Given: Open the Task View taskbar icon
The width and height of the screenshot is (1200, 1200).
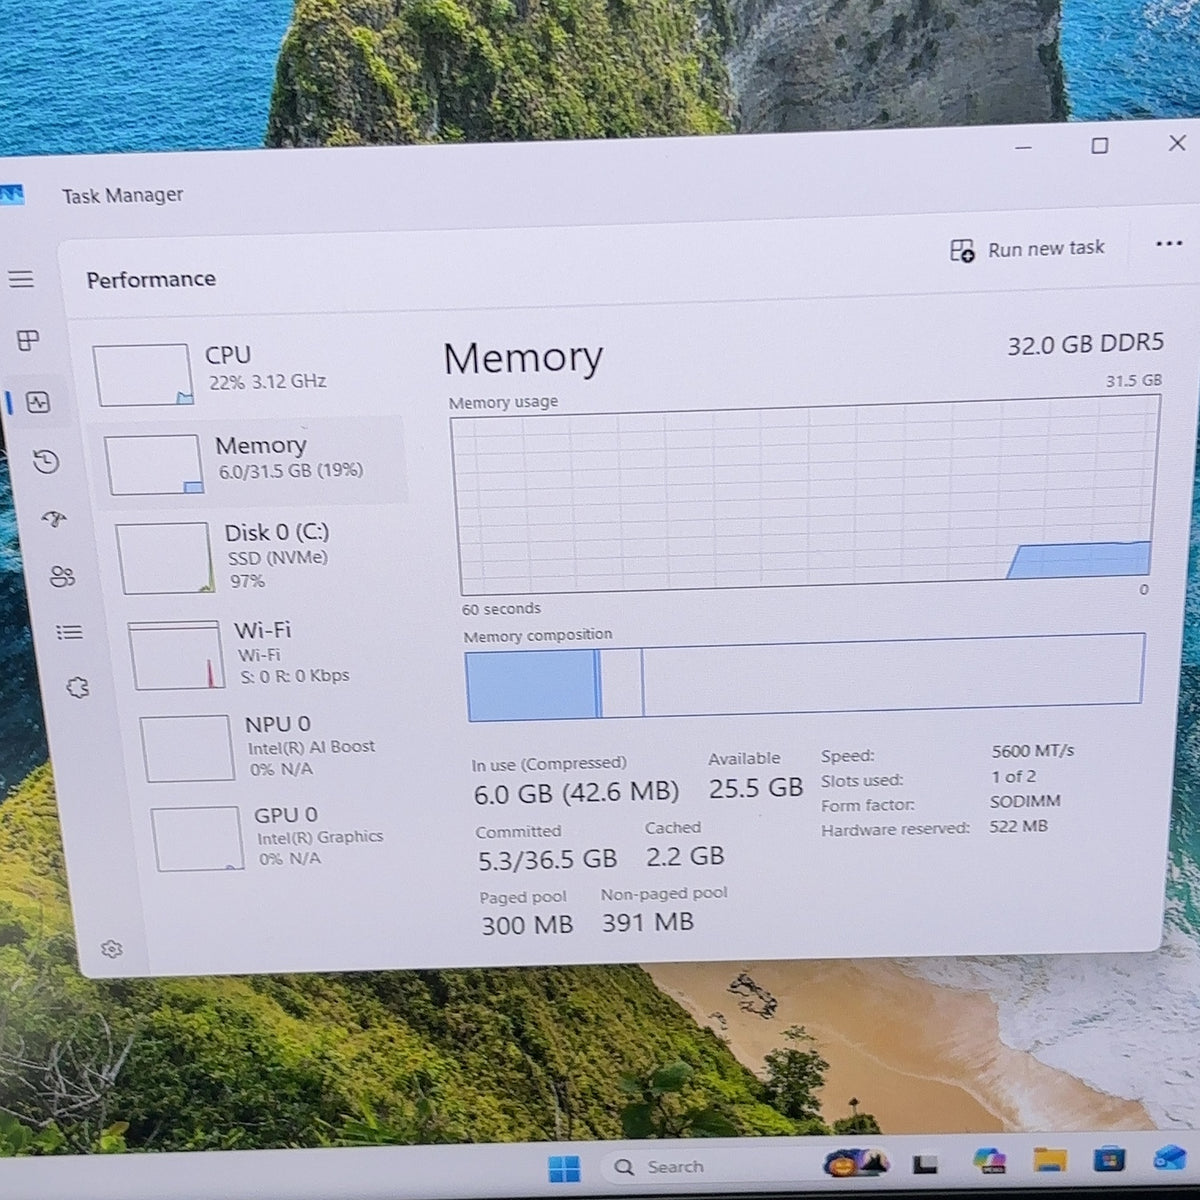Looking at the screenshot, I should [925, 1164].
